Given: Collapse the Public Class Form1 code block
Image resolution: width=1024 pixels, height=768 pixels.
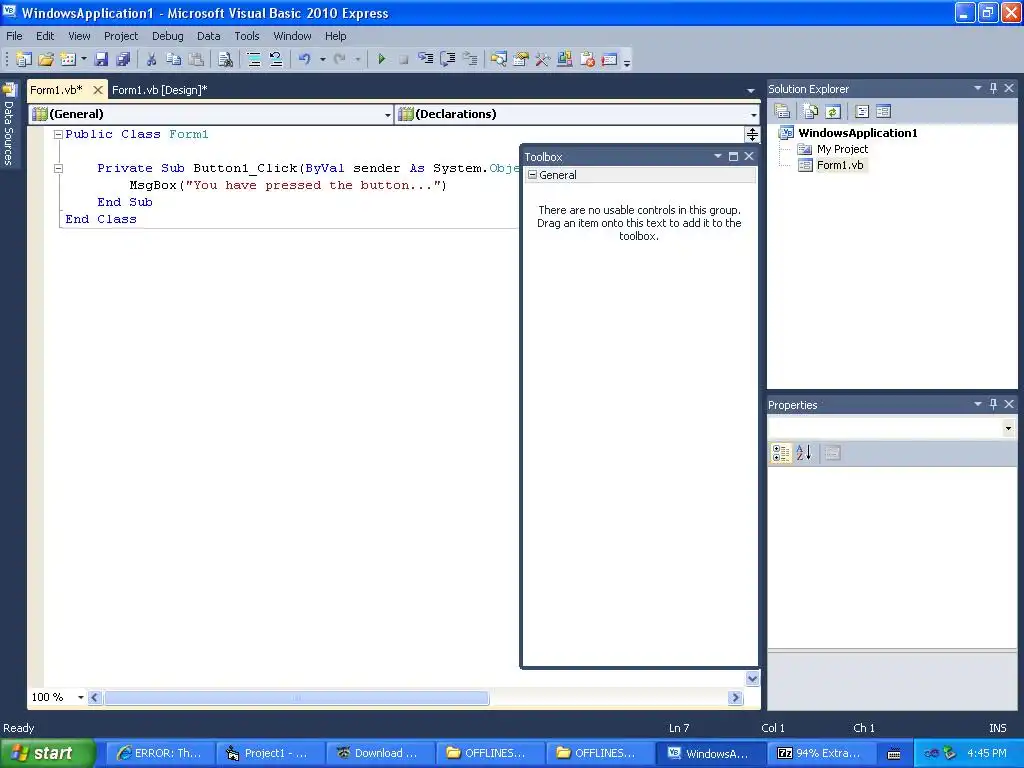Looking at the screenshot, I should (58, 135).
